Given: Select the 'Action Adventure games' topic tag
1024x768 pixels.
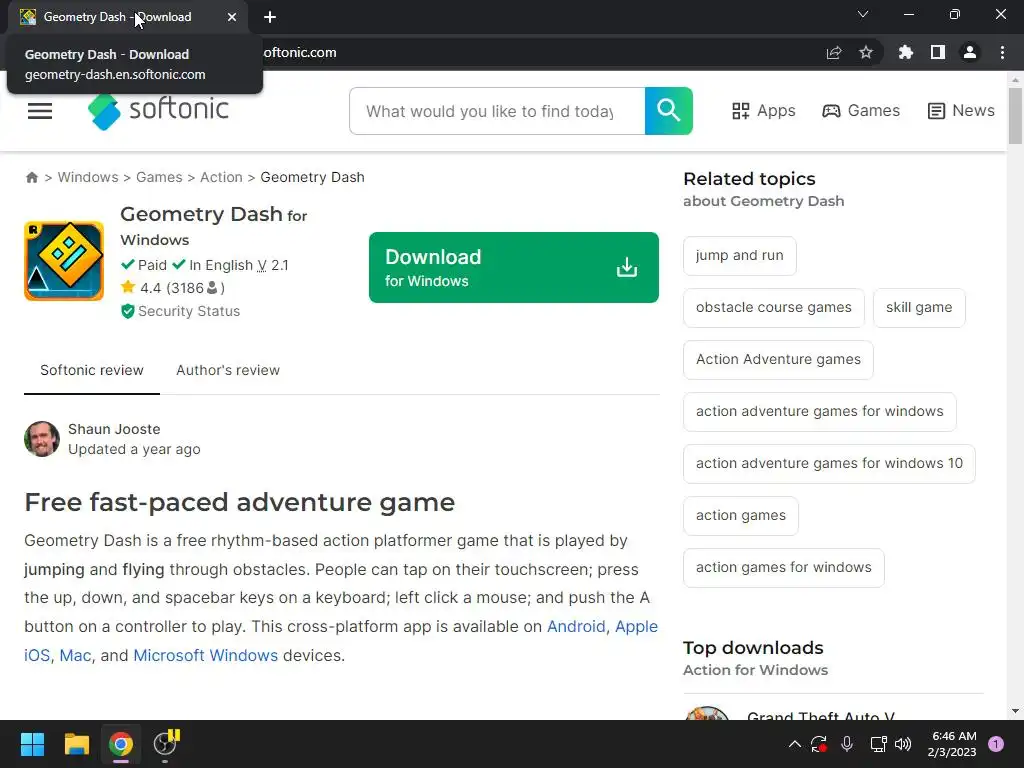Looking at the screenshot, I should [x=778, y=360].
